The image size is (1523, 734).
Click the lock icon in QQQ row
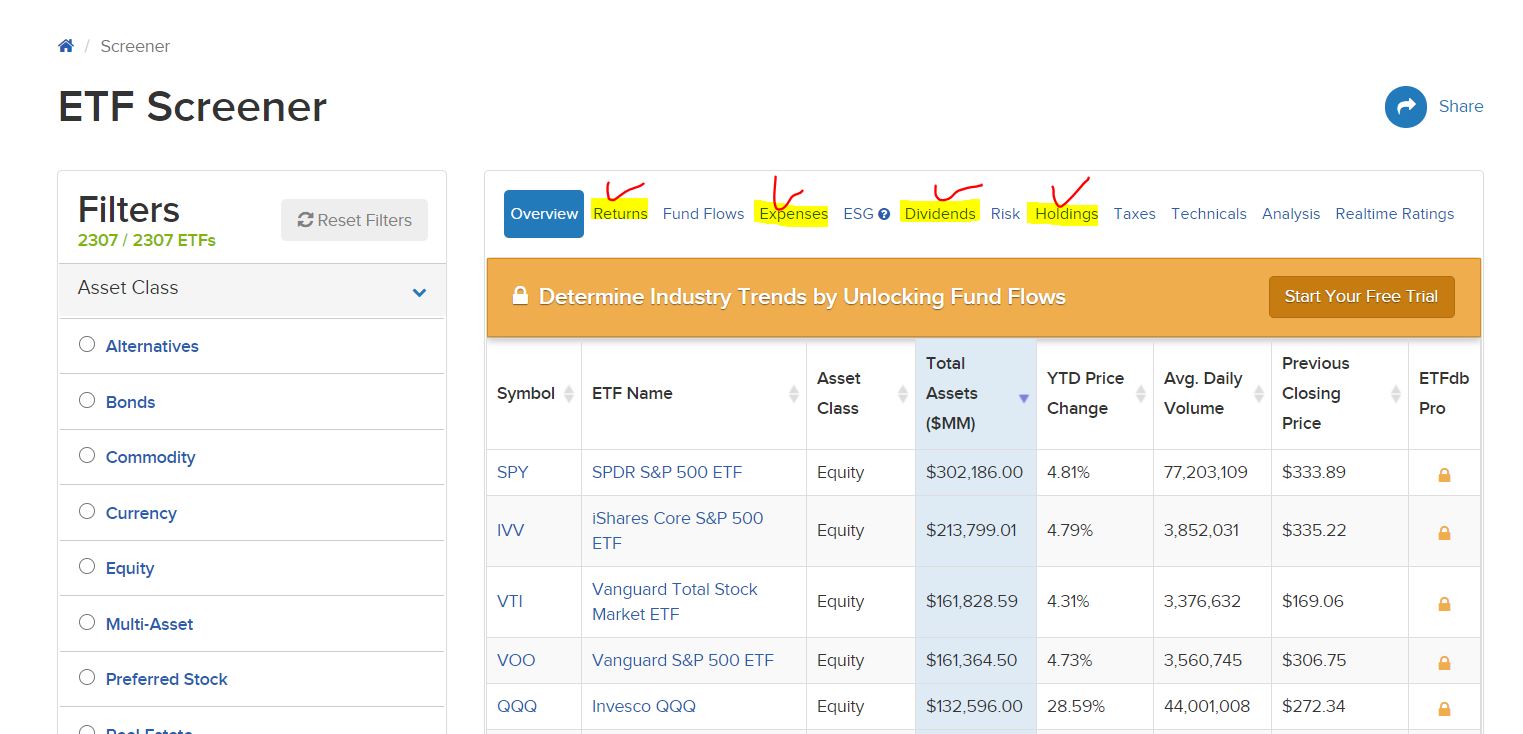[1444, 709]
